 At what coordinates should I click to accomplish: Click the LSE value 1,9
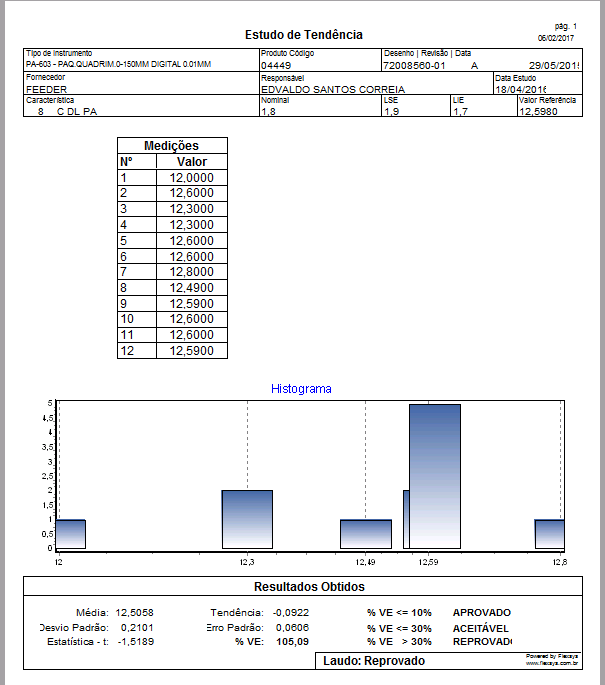point(391,112)
